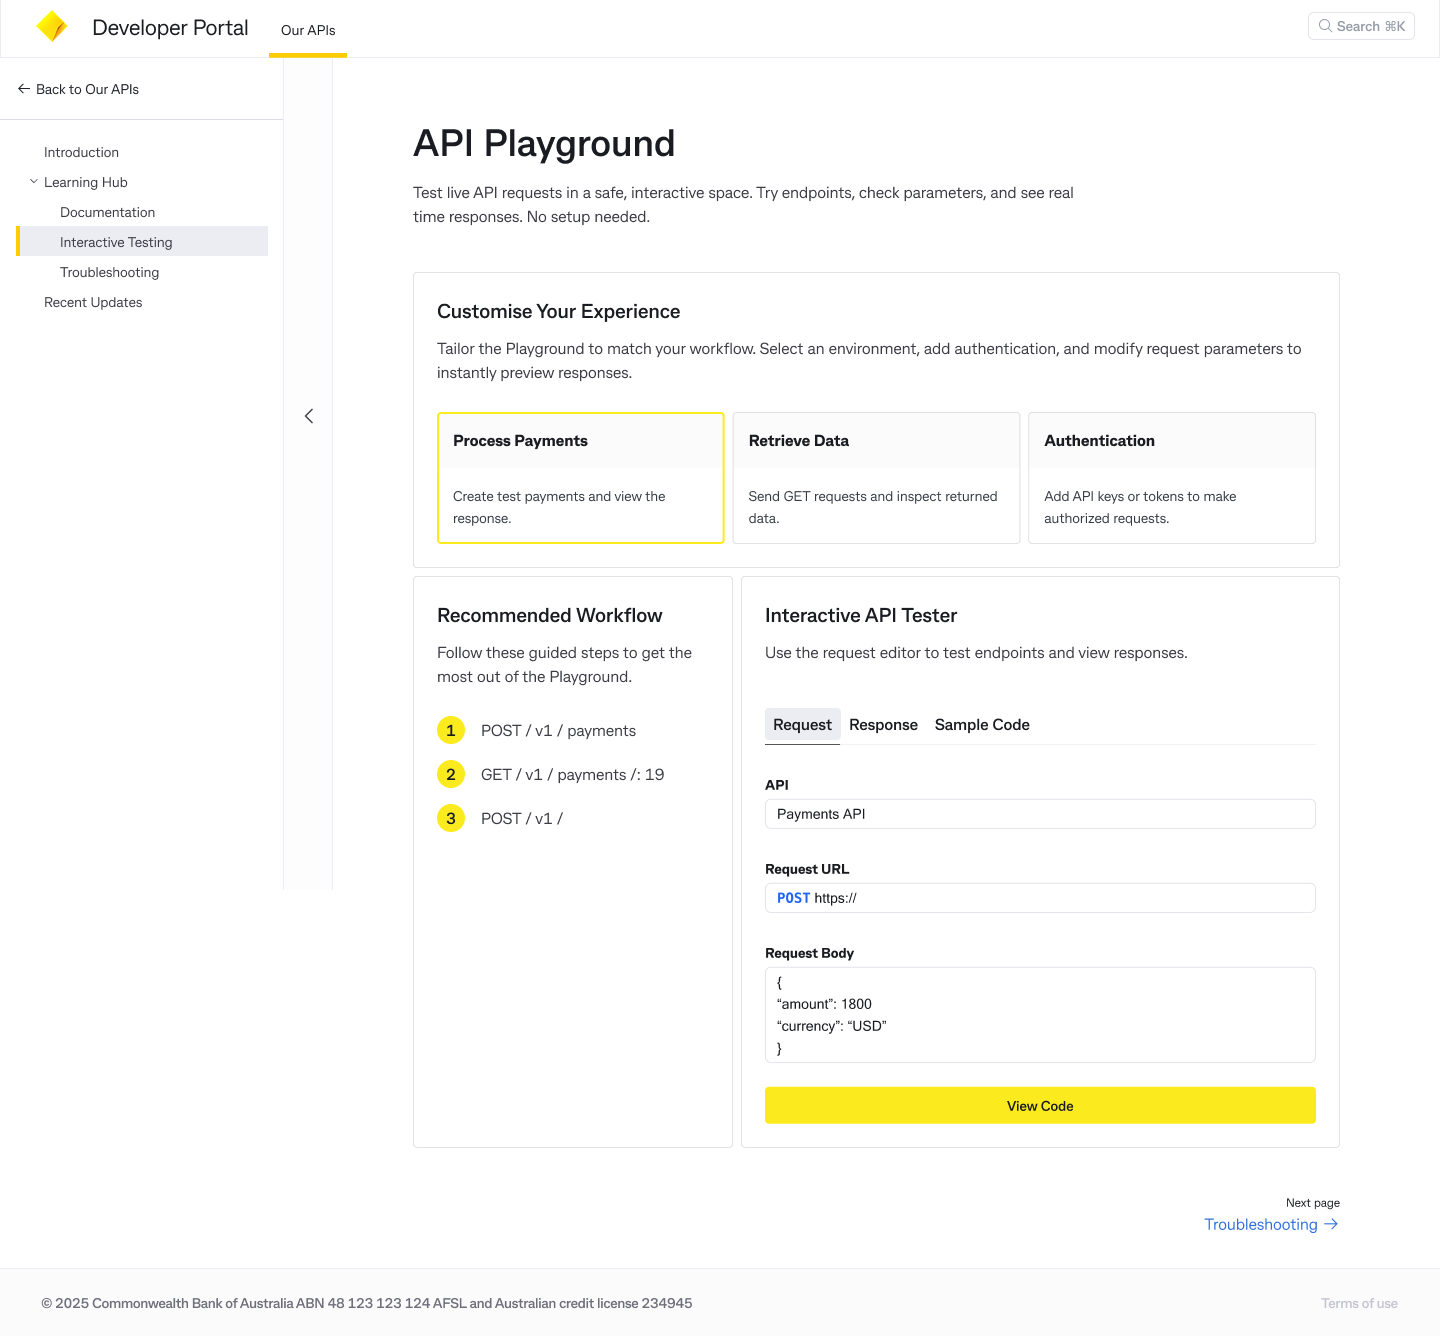The width and height of the screenshot is (1440, 1336).
Task: Click the arrow icon next to Troubleshooting link
Action: [x=1330, y=1224]
